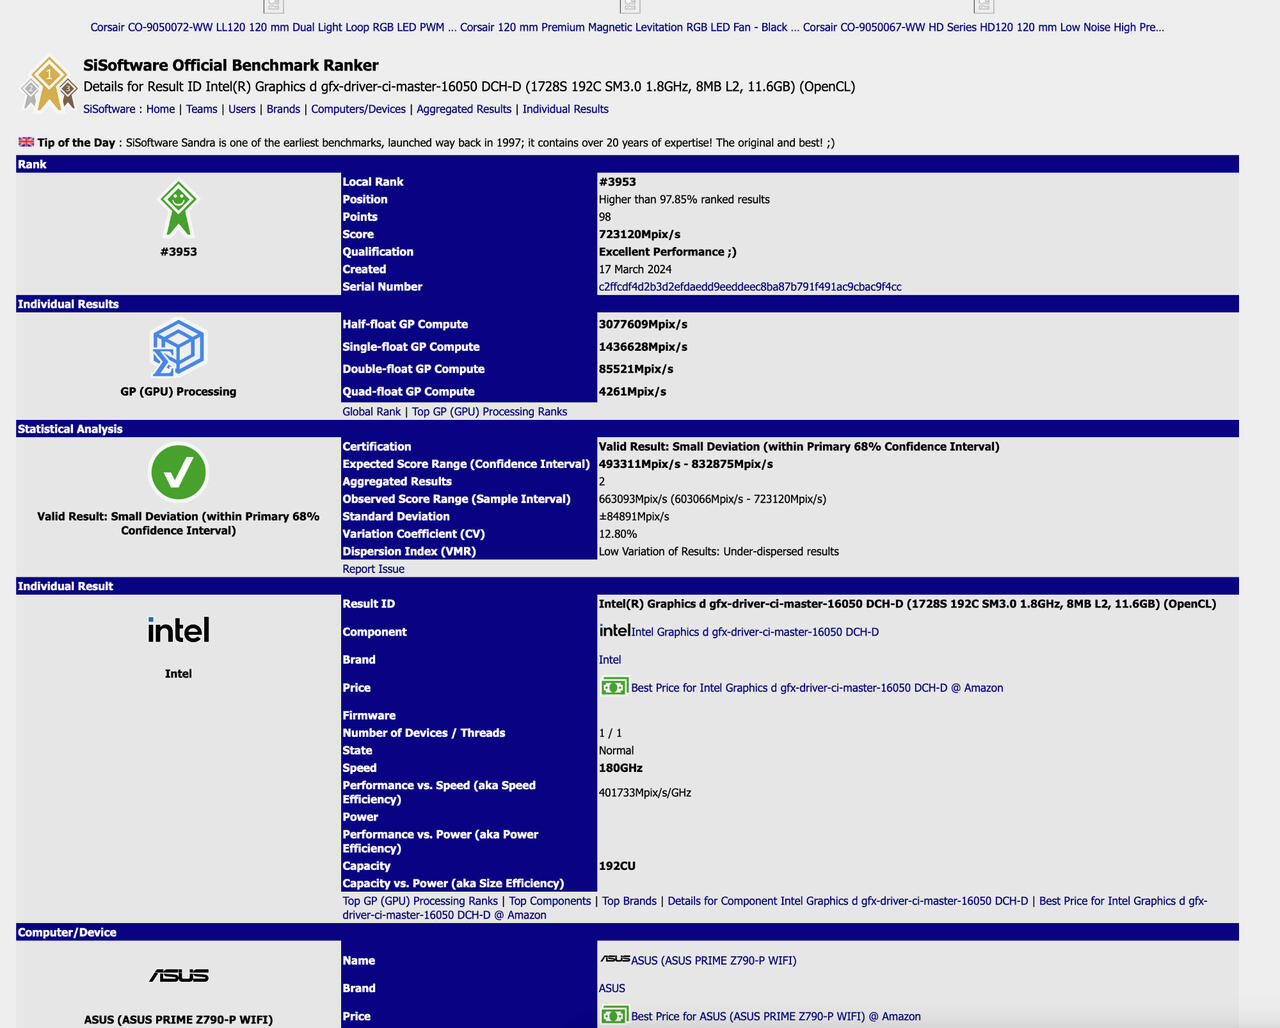The image size is (1280, 1028).
Task: Select the Quad-float value 4261Mpix/s
Action: (632, 392)
